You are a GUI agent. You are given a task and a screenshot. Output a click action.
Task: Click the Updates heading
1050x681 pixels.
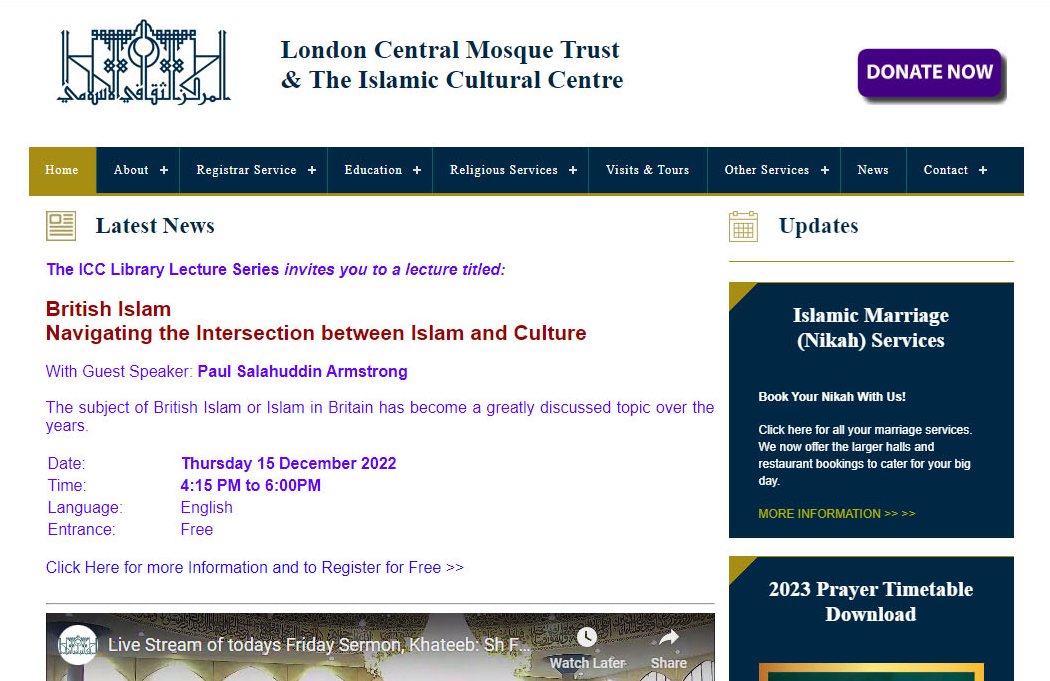[818, 226]
